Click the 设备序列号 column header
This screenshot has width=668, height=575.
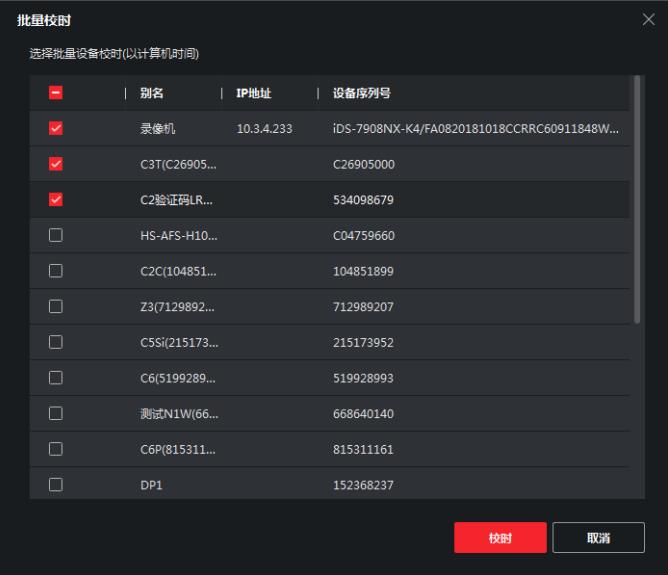[361, 94]
